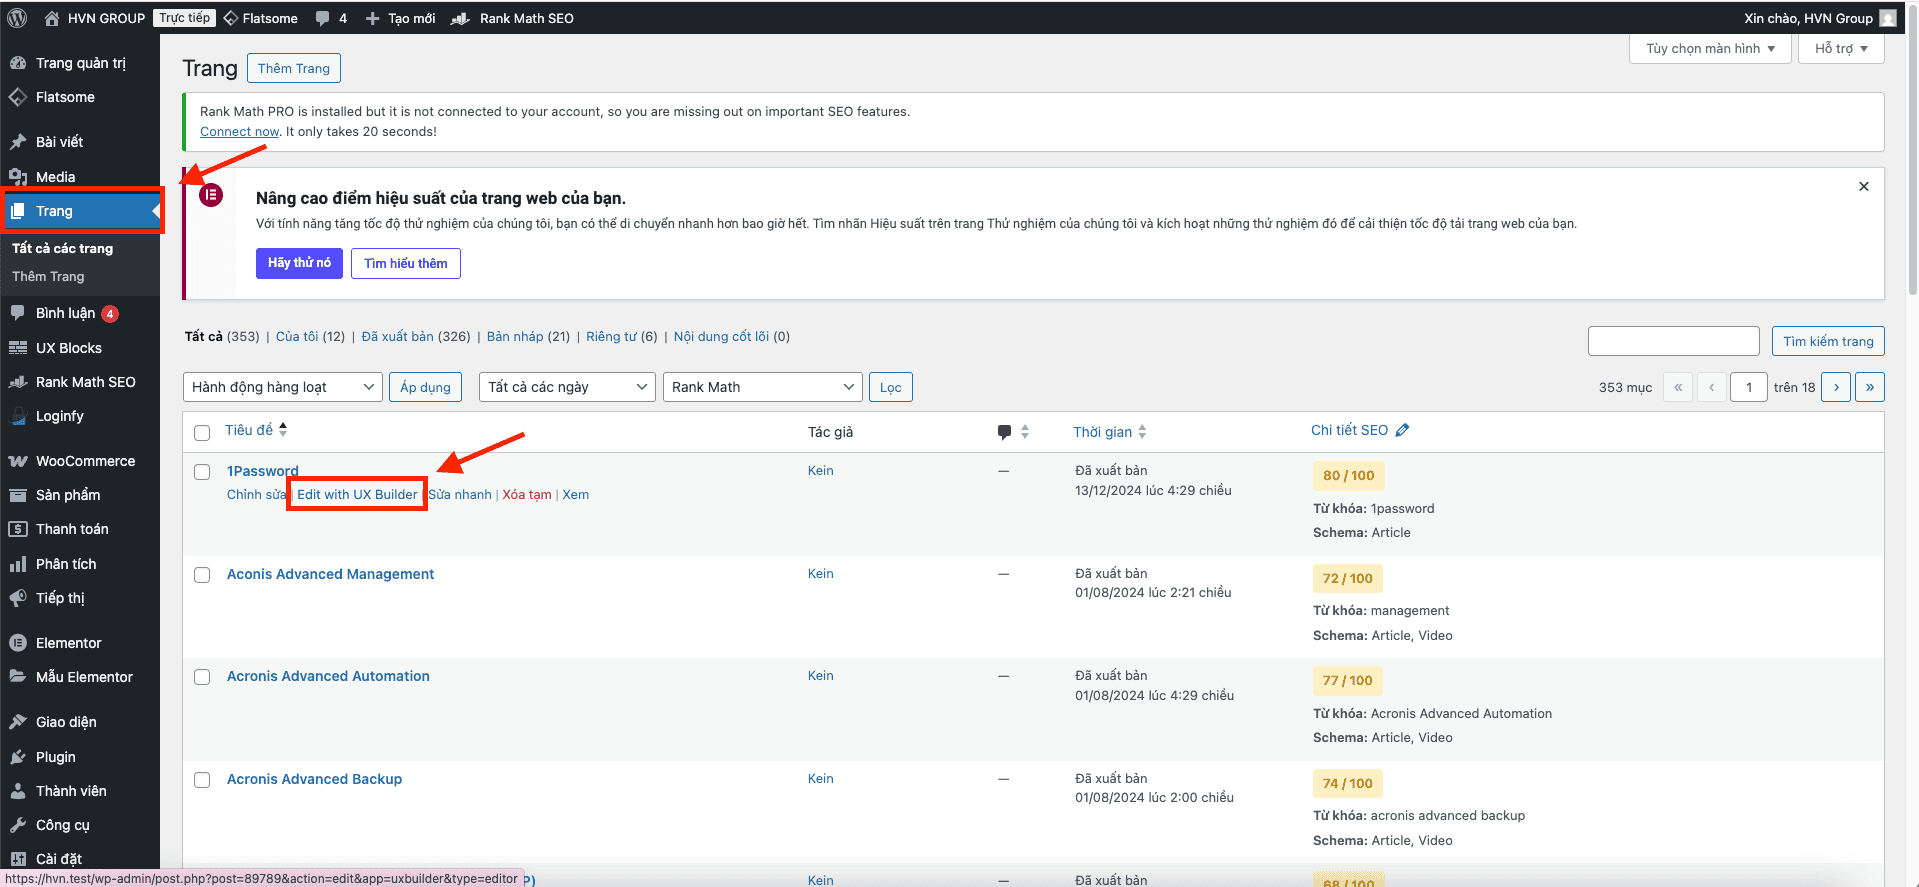Open Rank Math SEO in admin bar
The image size is (1919, 887).
pos(513,18)
